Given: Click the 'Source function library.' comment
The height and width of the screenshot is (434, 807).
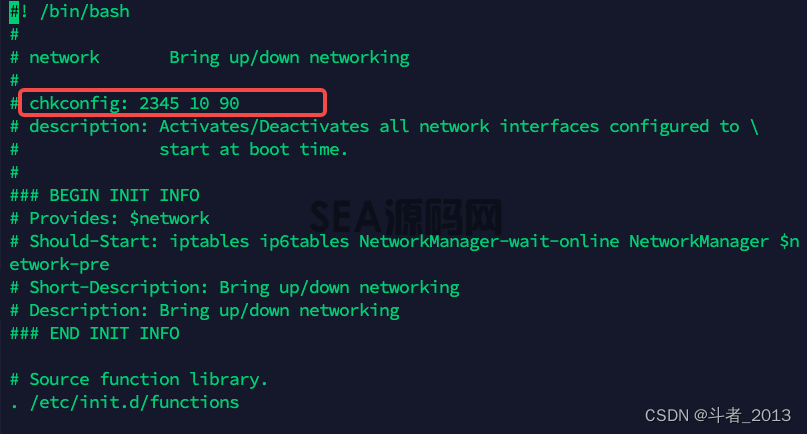Looking at the screenshot, I should point(148,380).
